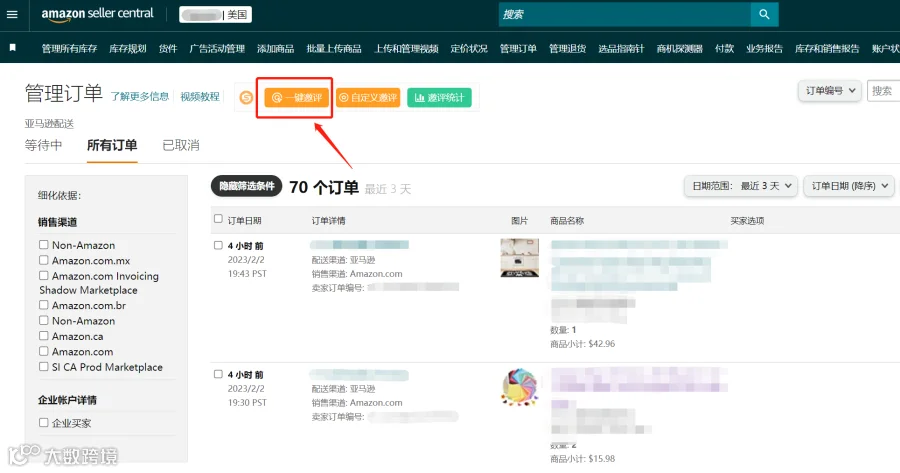The height and width of the screenshot is (473, 900).
Task: Open the 订单日期 (降序) sort dropdown
Action: coord(849,186)
